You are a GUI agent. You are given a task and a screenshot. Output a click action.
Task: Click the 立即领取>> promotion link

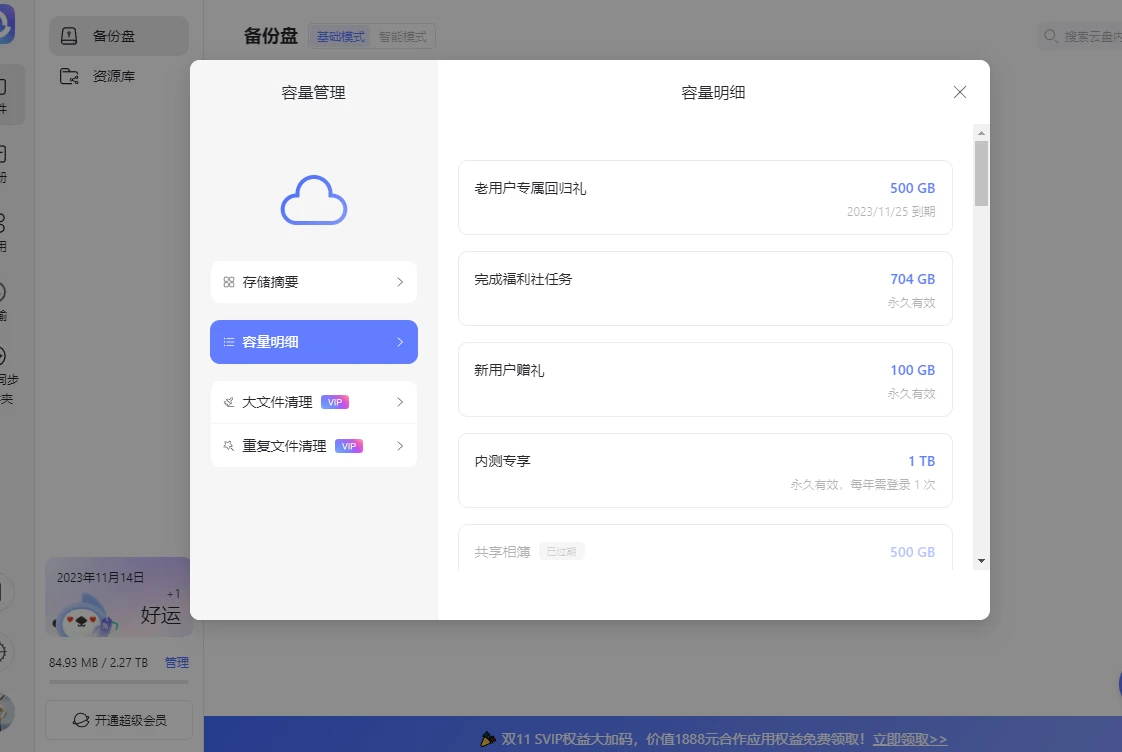click(909, 740)
